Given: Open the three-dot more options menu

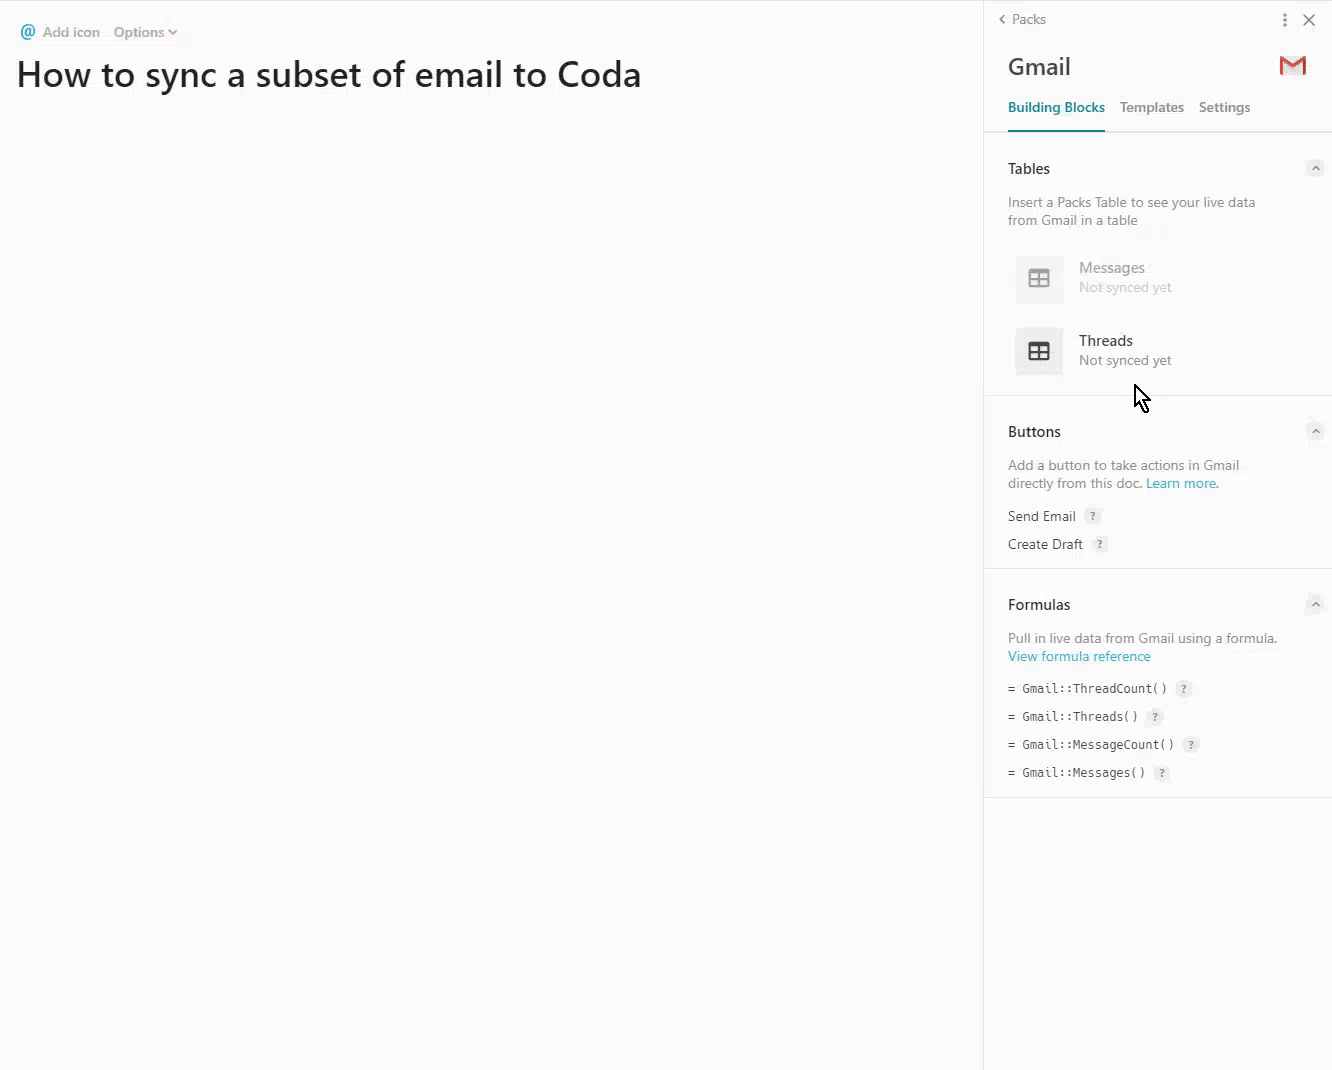Looking at the screenshot, I should (1285, 20).
